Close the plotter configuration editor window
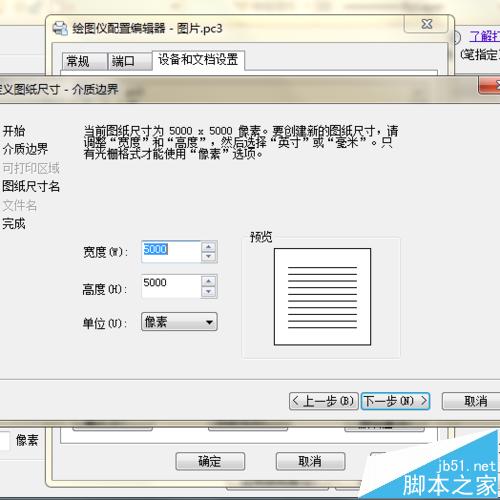500x500 pixels. click(426, 24)
